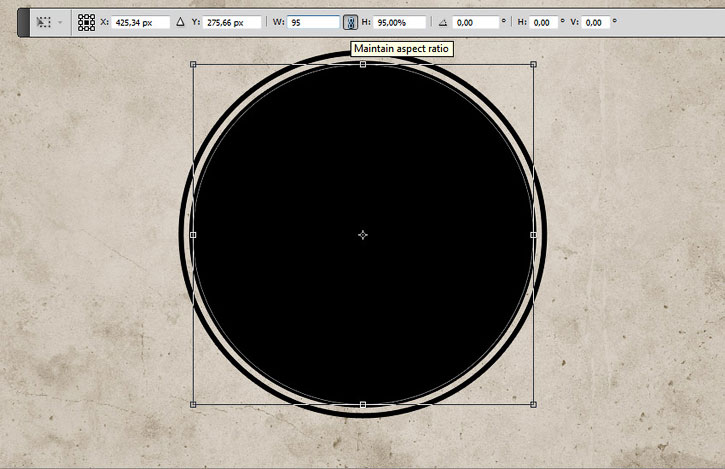Screen dimensions: 725x469
Task: Set the reference point location grid
Action: (86, 22)
